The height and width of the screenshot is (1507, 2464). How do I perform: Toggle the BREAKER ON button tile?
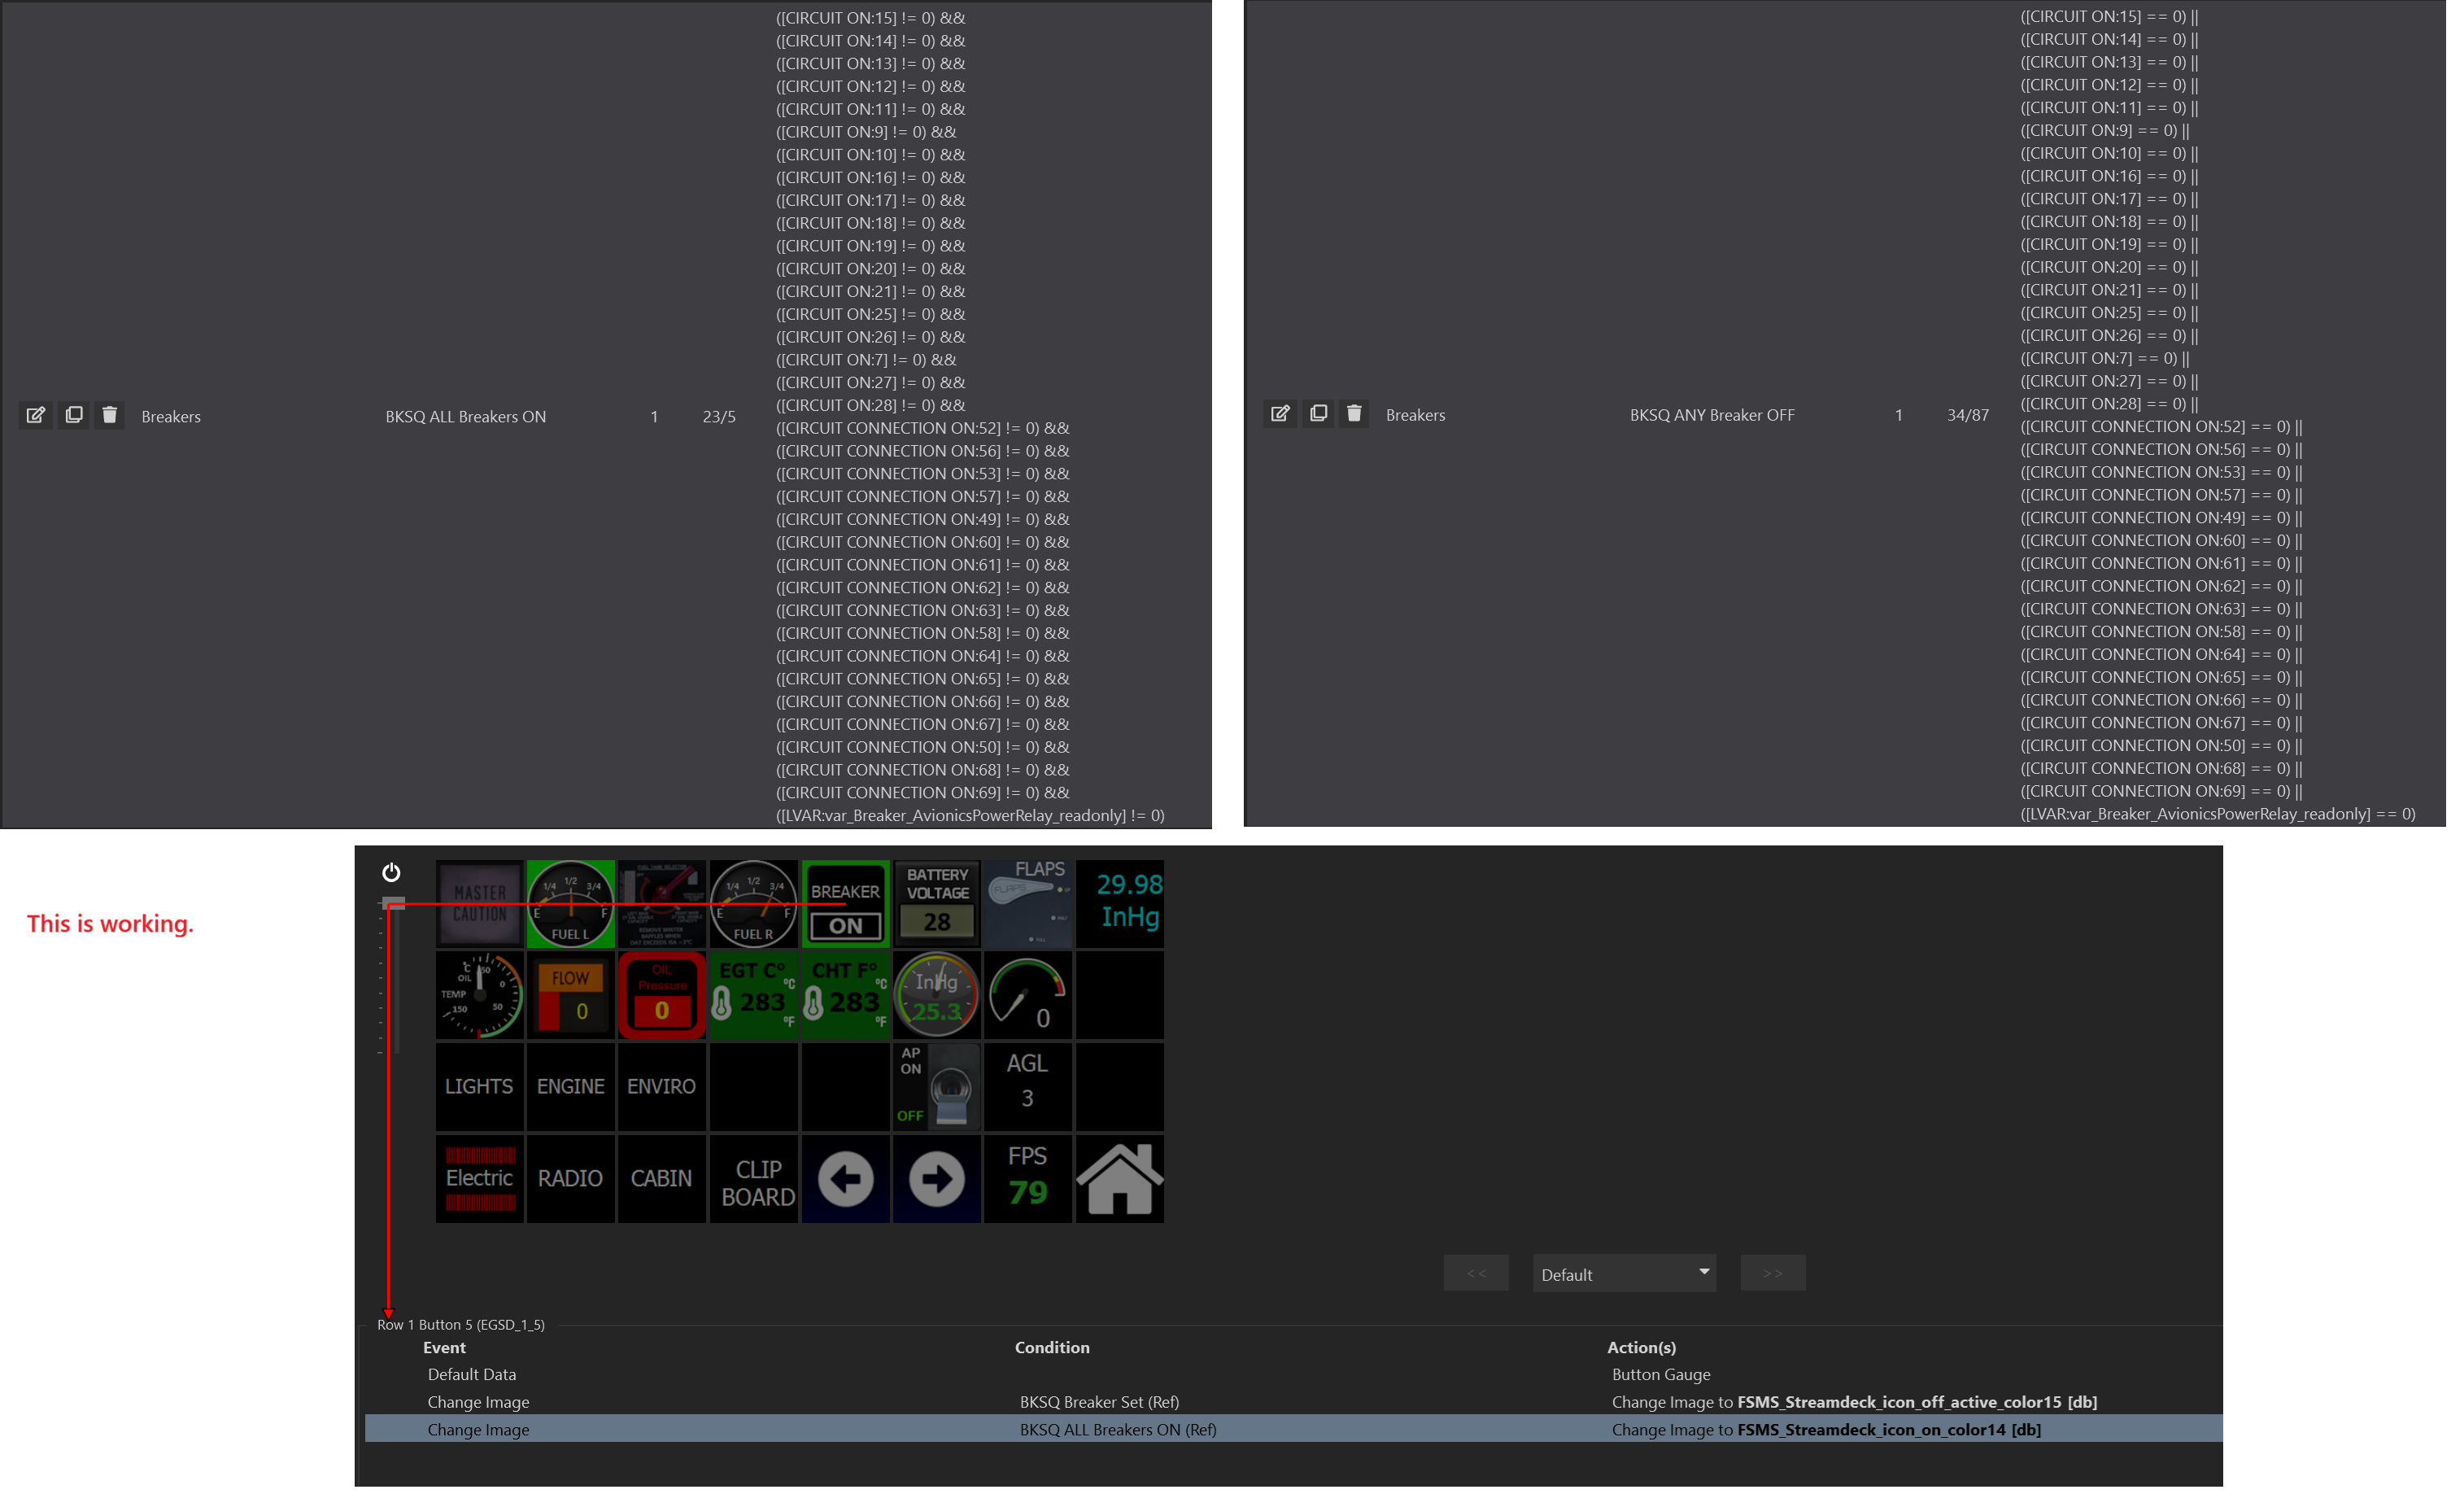pos(844,902)
